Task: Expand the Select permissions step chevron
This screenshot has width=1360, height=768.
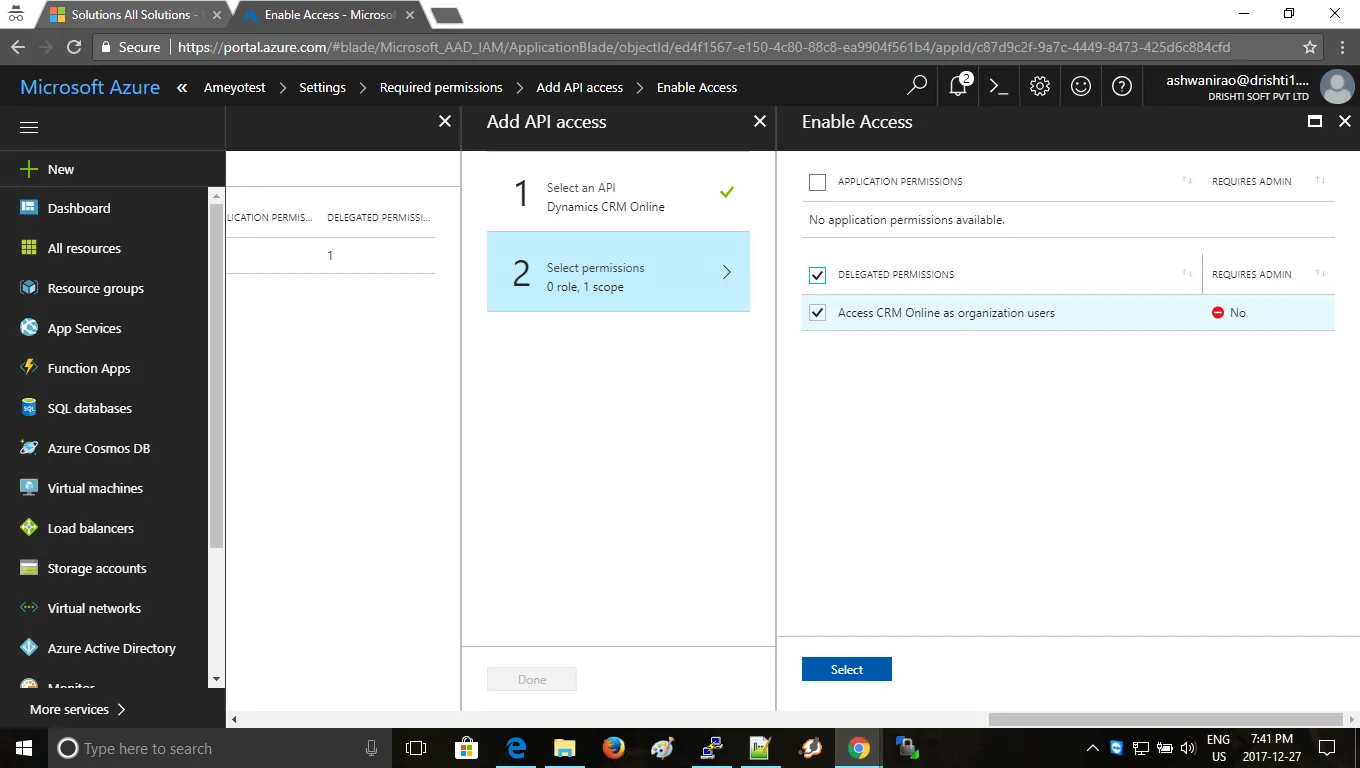Action: (727, 272)
